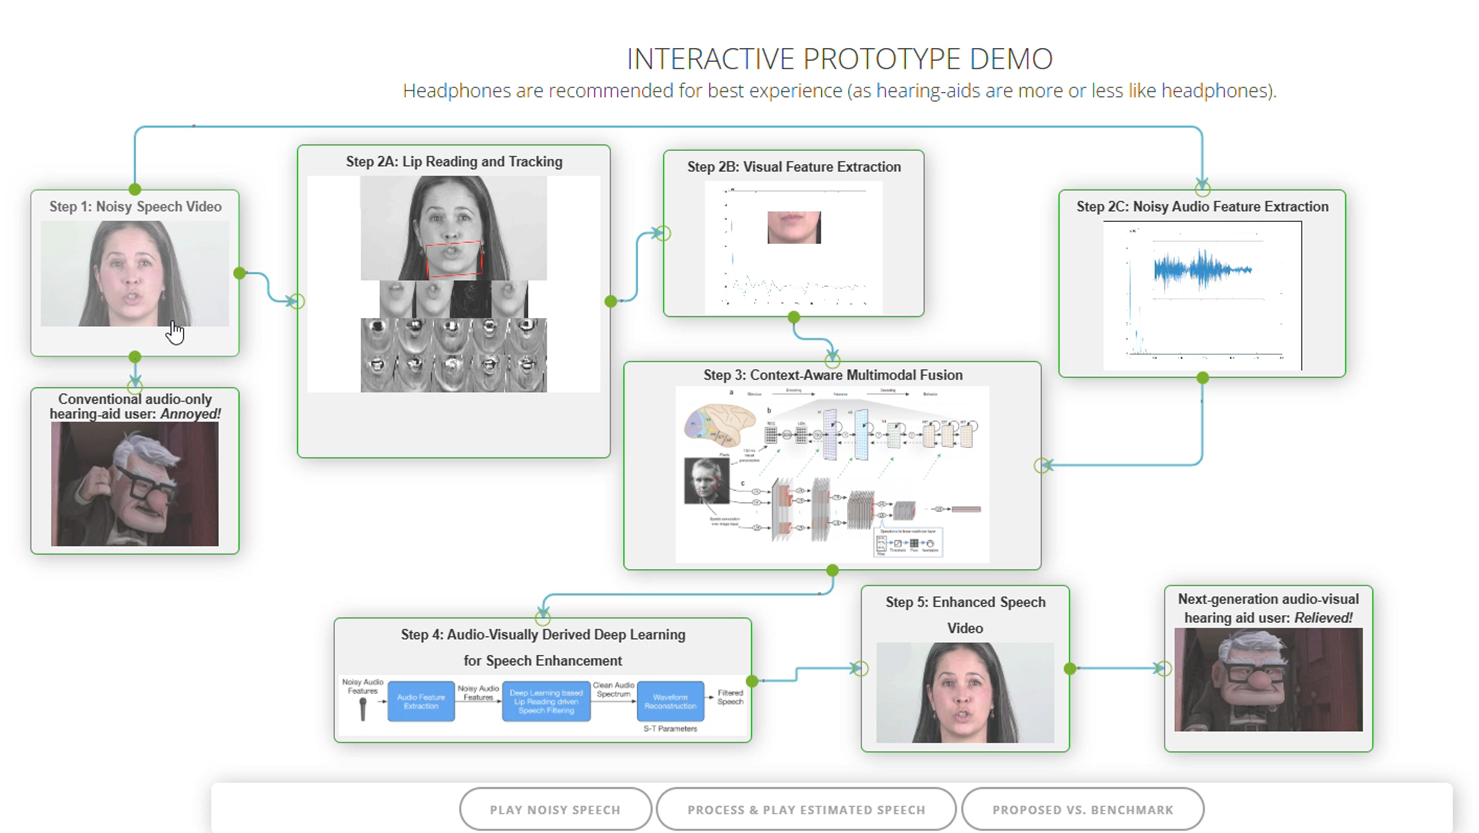This screenshot has height=833, width=1479.
Task: Select the Step 2A lip tracking image
Action: point(453,284)
